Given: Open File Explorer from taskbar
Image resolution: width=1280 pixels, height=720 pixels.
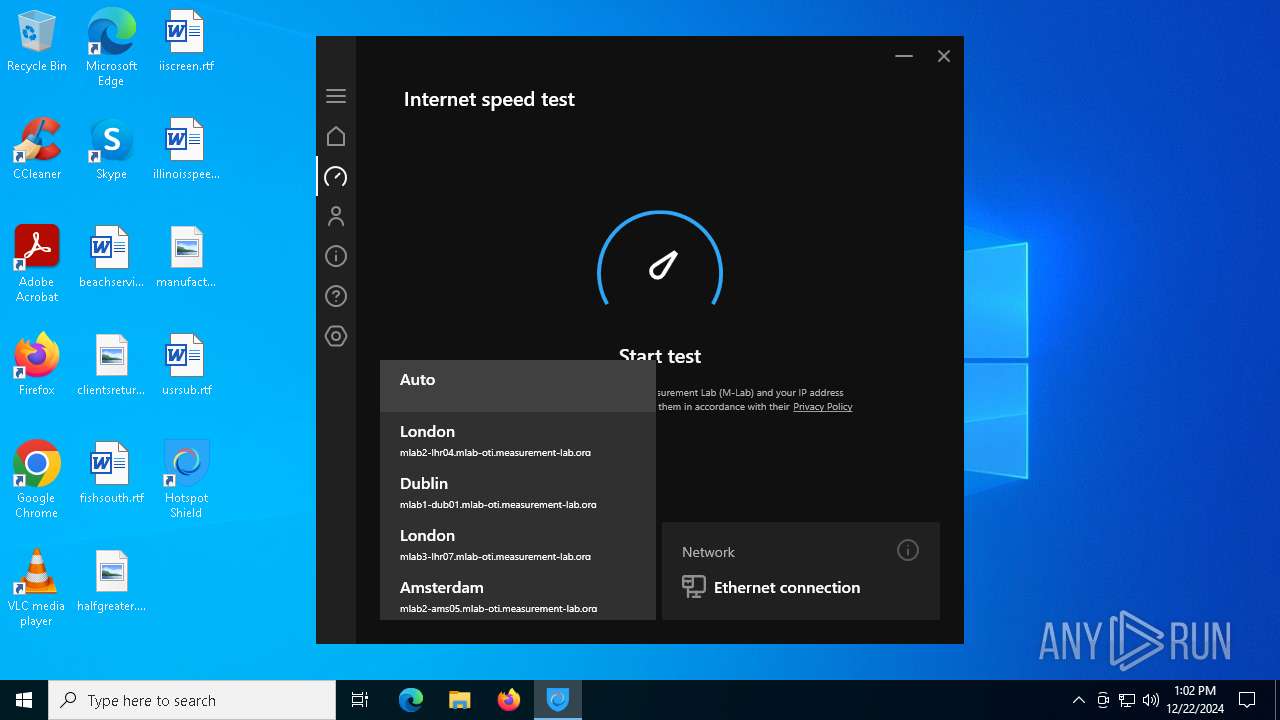Looking at the screenshot, I should 459,700.
